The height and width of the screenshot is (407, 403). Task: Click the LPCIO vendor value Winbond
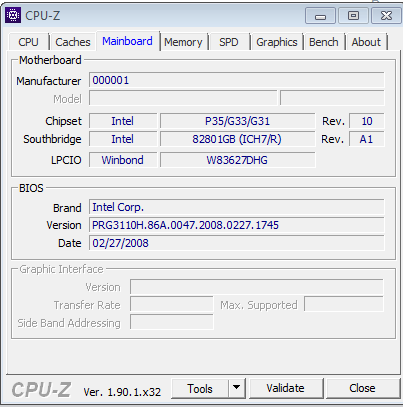coord(123,160)
